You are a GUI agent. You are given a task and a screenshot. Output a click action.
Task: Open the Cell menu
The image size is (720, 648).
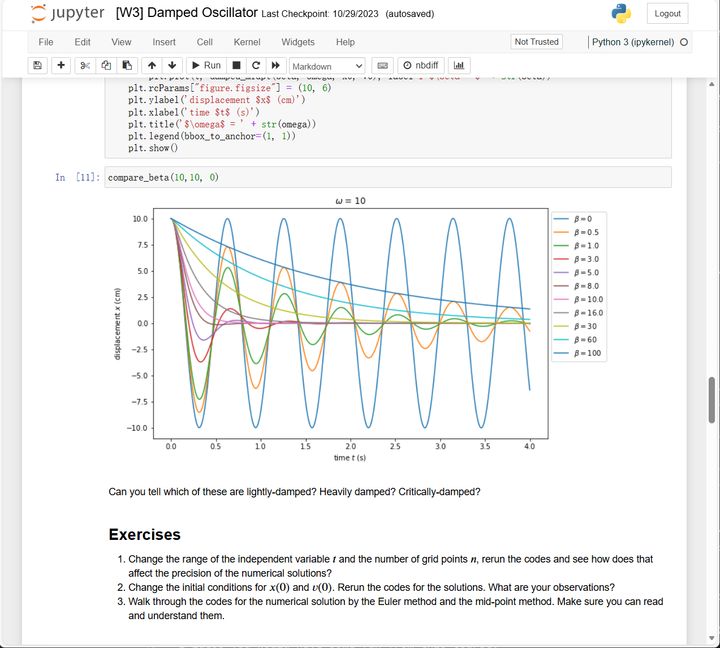[205, 42]
